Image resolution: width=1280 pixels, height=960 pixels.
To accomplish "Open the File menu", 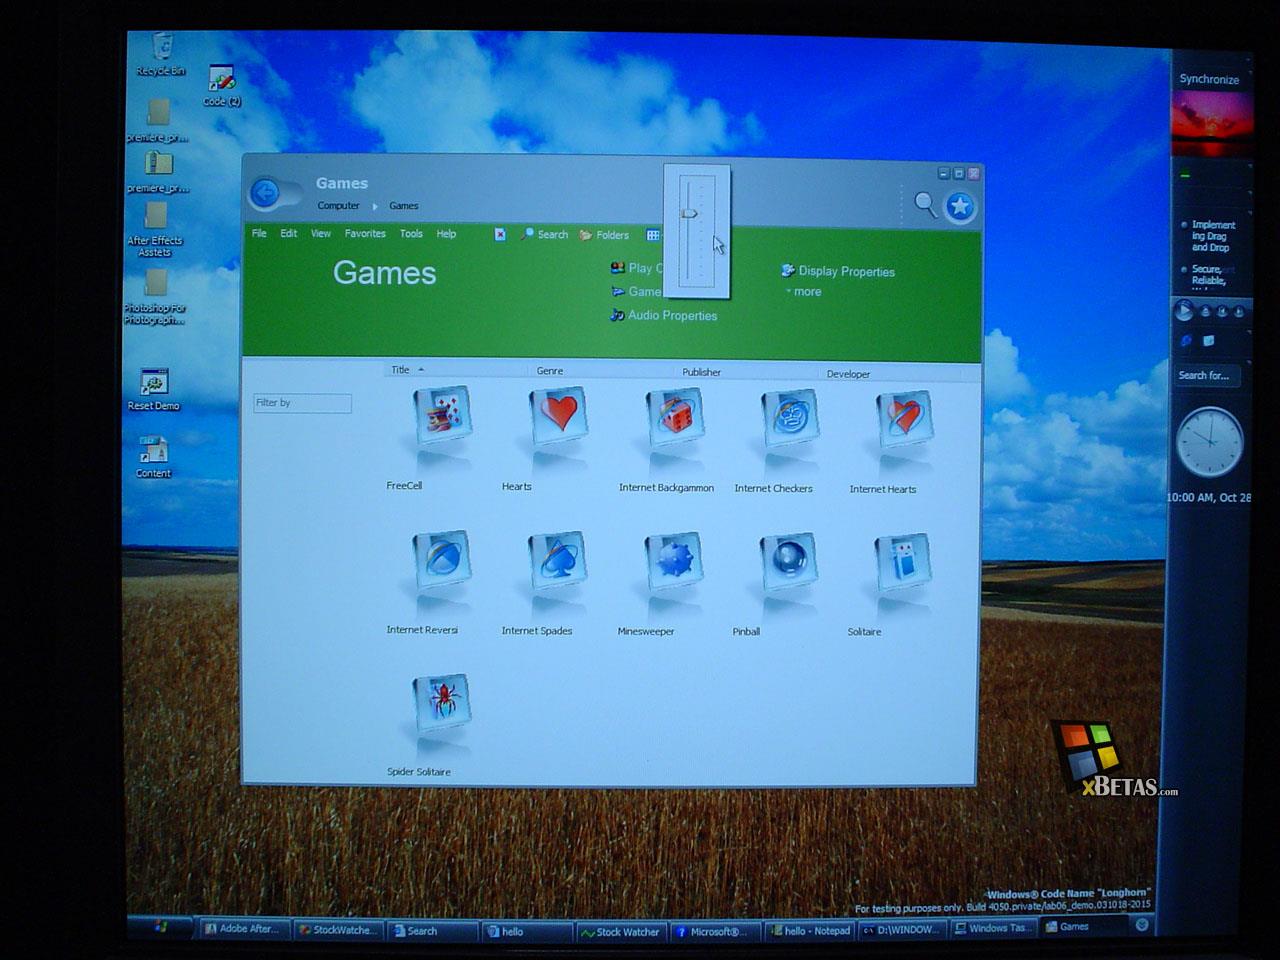I will click(259, 233).
